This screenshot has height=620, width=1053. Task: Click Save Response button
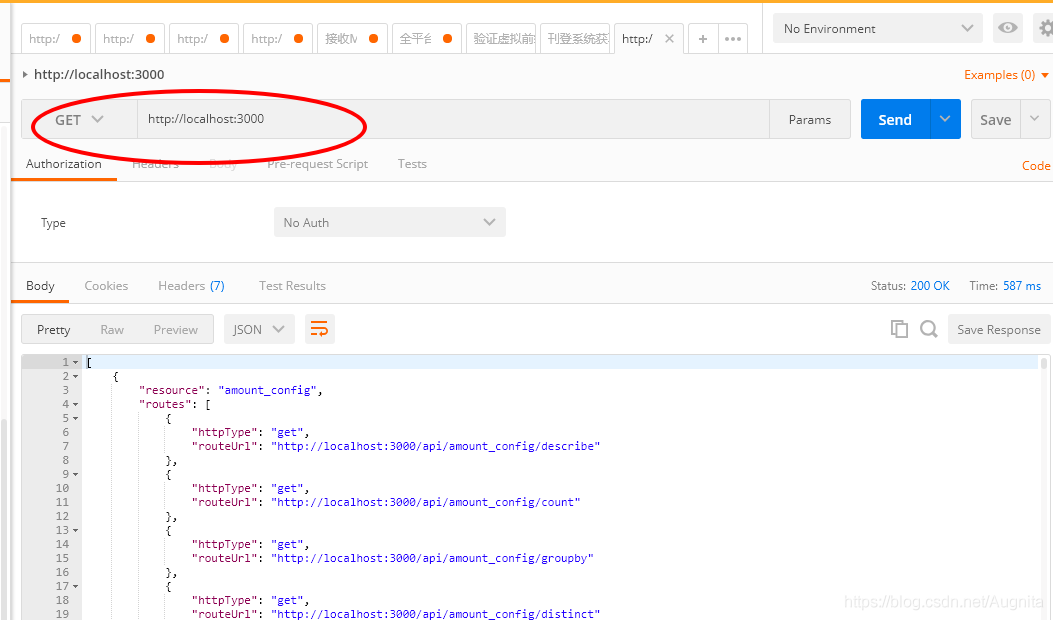pyautogui.click(x=999, y=329)
